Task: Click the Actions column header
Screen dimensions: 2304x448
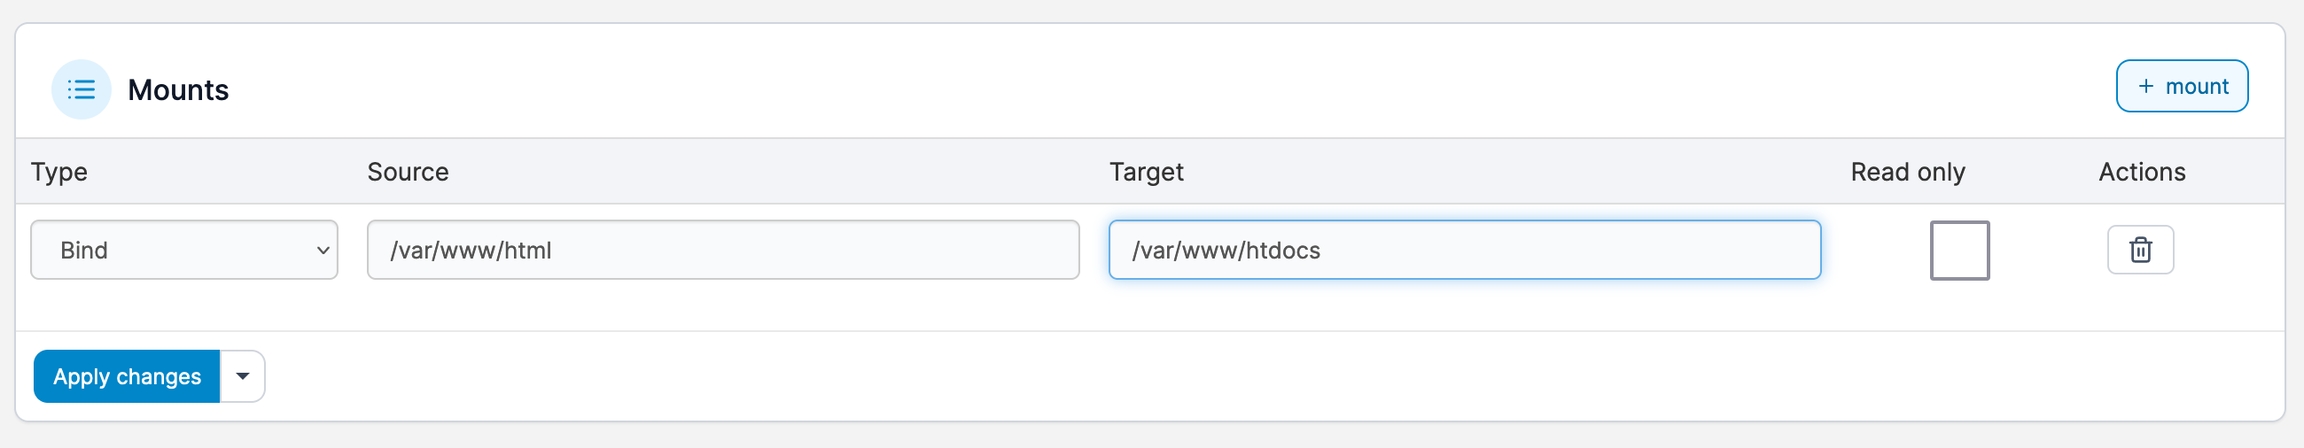Action: click(x=2141, y=172)
